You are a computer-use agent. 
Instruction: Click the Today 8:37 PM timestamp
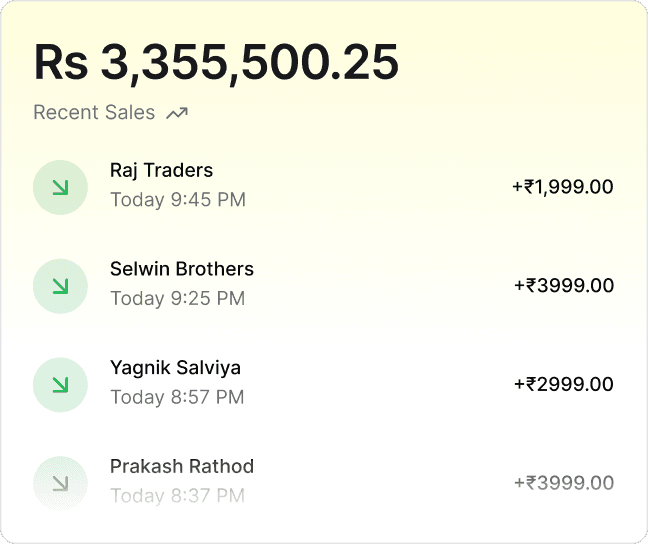click(x=177, y=494)
